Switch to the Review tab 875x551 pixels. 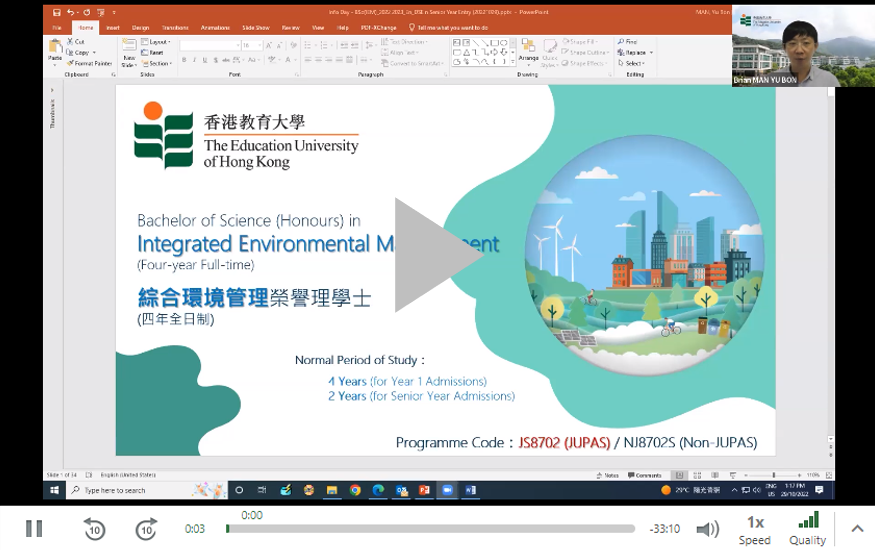tap(290, 27)
